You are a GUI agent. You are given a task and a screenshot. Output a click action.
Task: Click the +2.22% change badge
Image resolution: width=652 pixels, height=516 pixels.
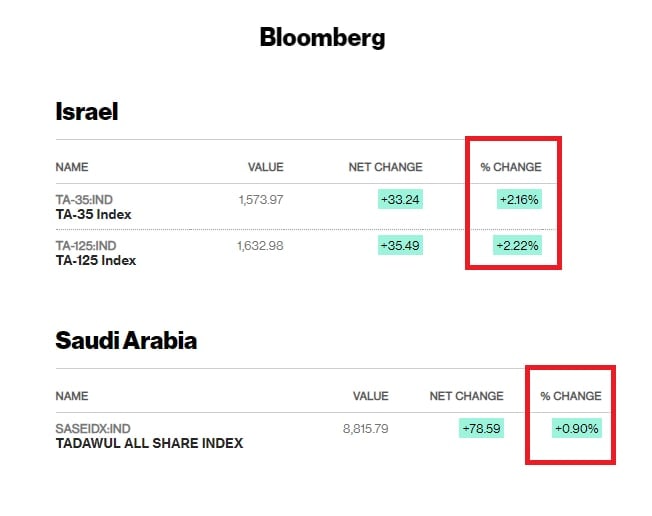519,246
